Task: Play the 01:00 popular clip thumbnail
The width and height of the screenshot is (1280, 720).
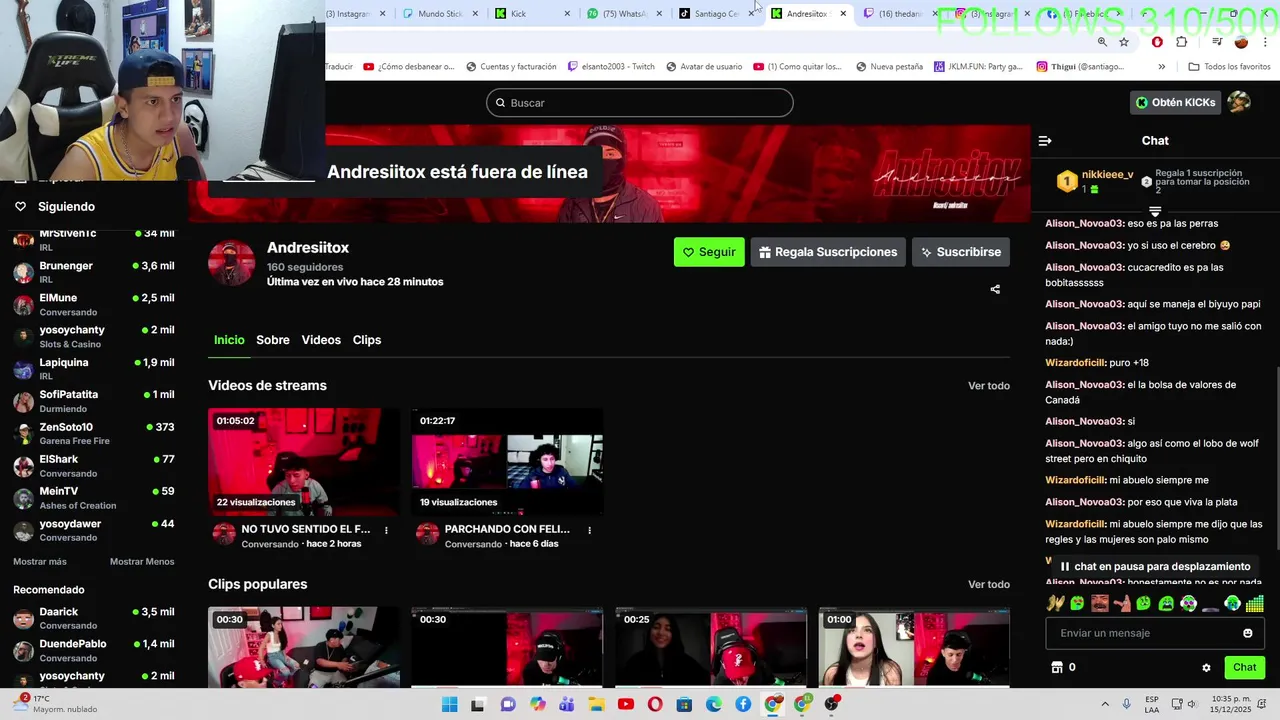Action: 914,647
